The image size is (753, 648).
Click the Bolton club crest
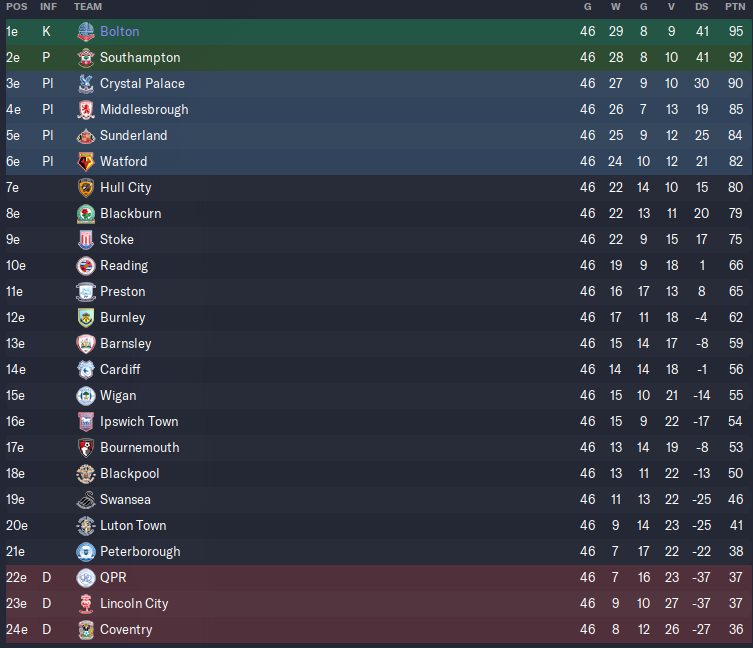coord(86,32)
